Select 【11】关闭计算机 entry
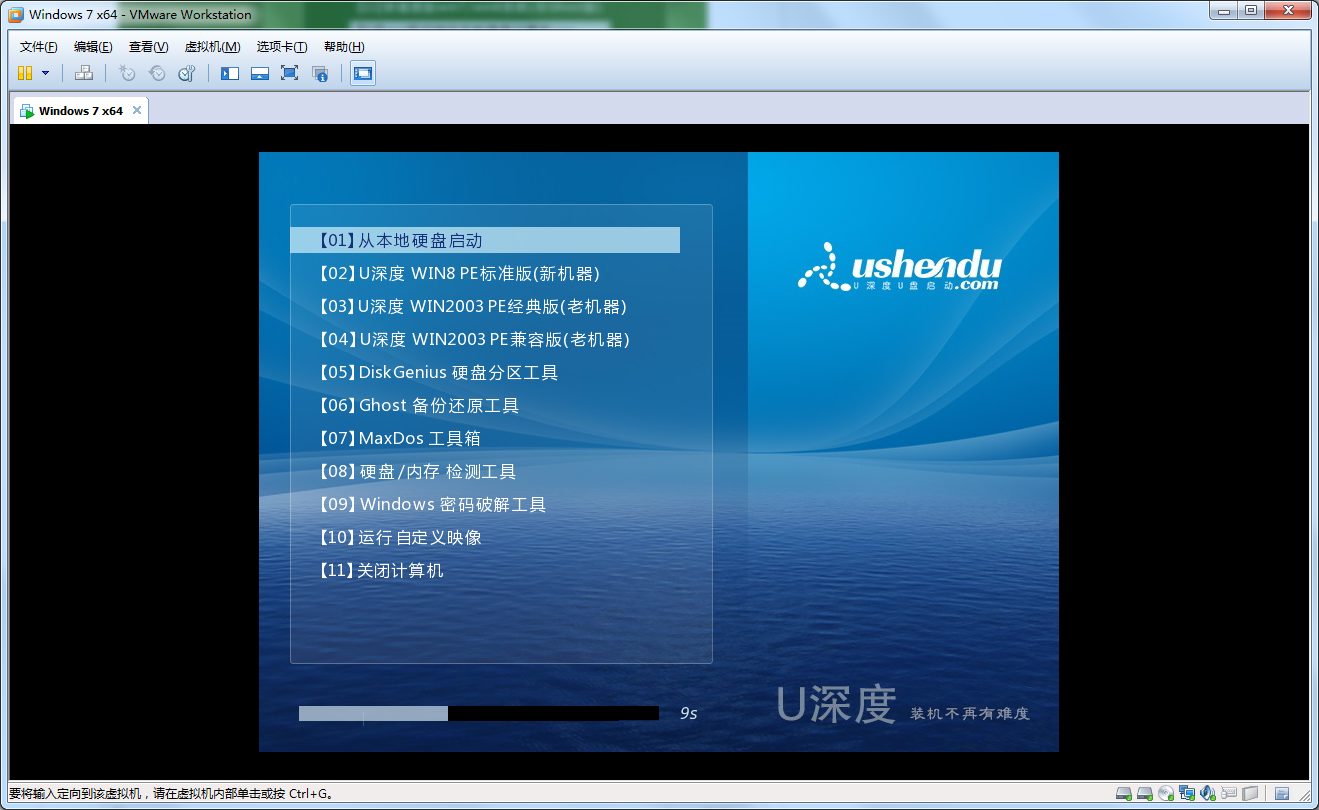 point(380,570)
